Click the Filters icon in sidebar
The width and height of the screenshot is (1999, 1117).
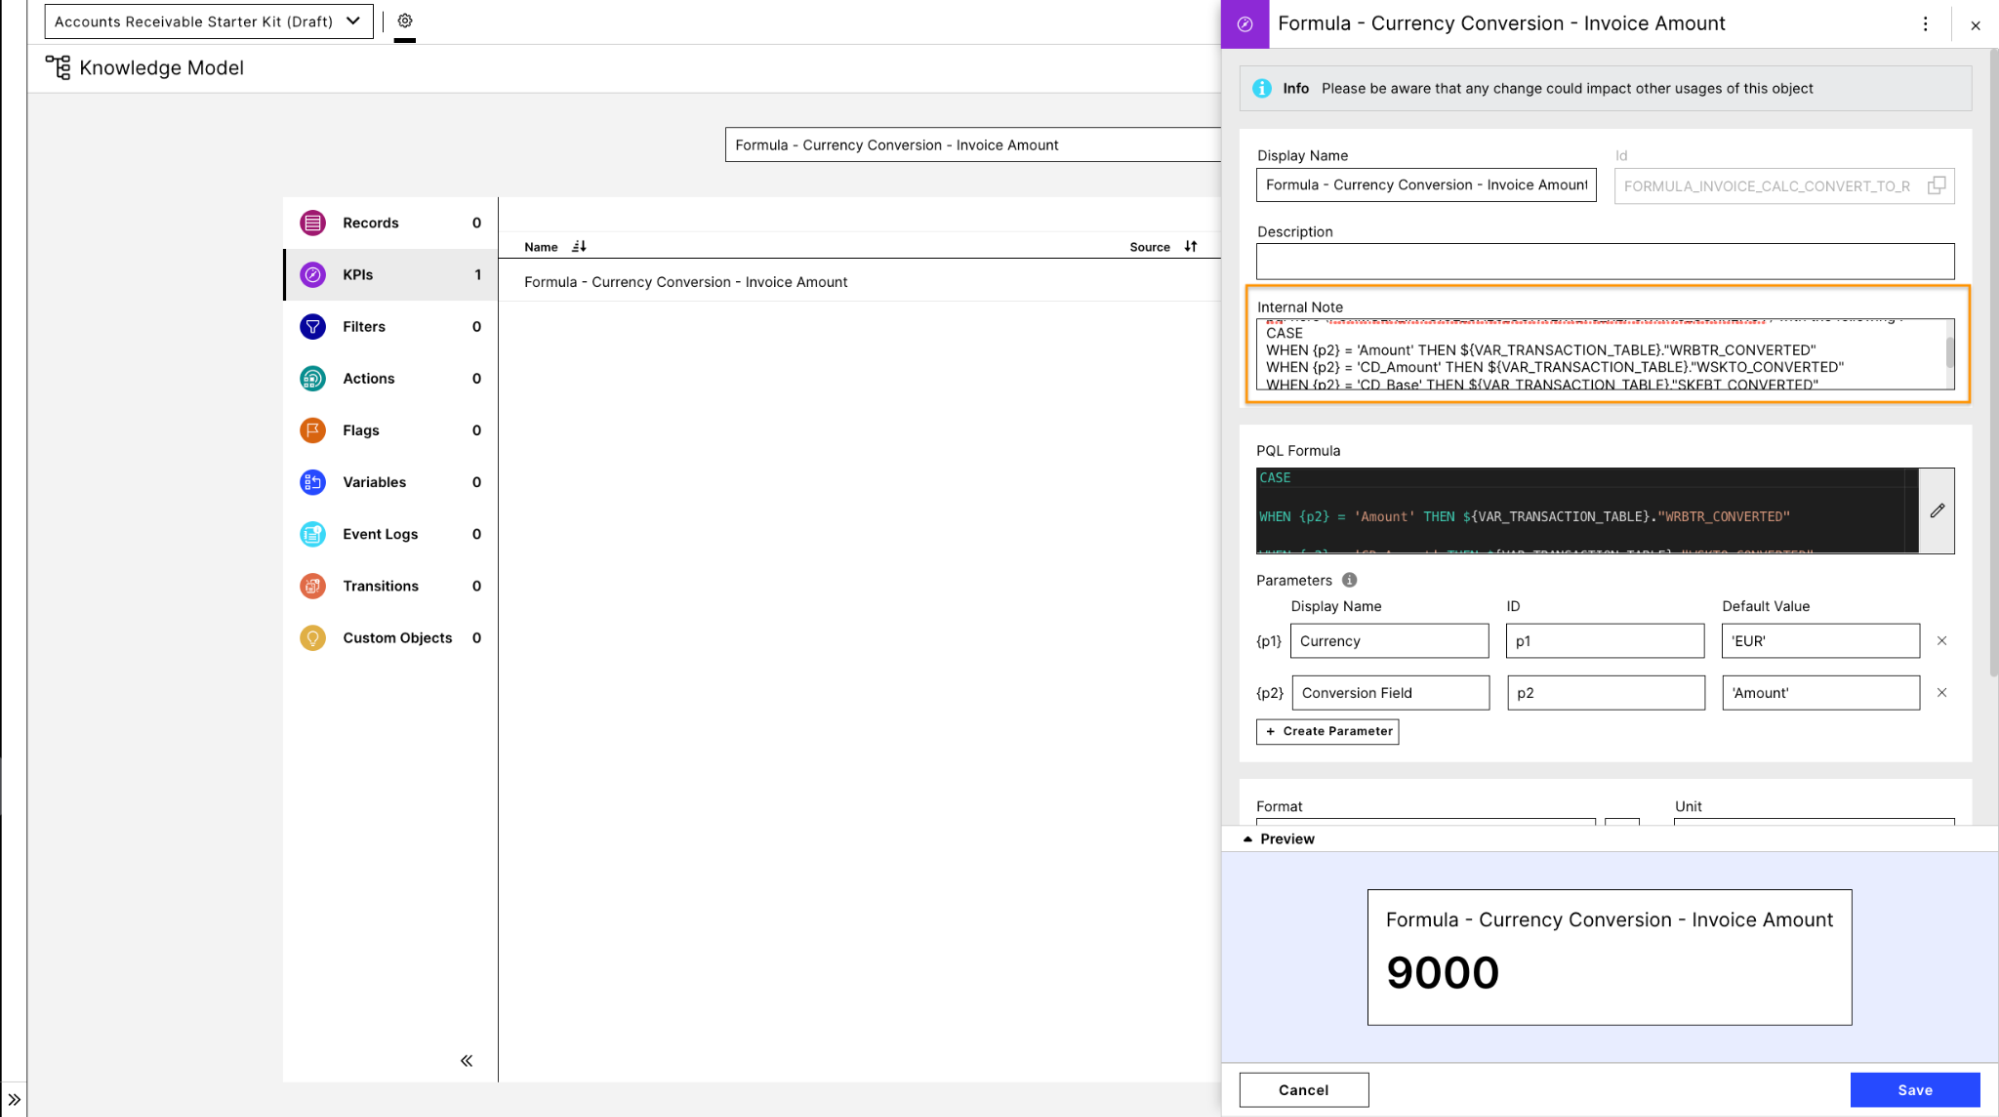[313, 325]
